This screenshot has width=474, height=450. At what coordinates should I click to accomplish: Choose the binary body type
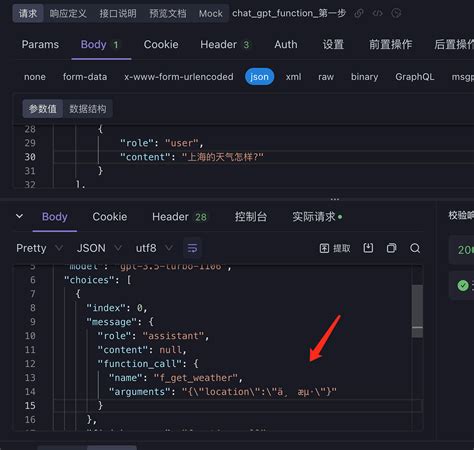[364, 77]
